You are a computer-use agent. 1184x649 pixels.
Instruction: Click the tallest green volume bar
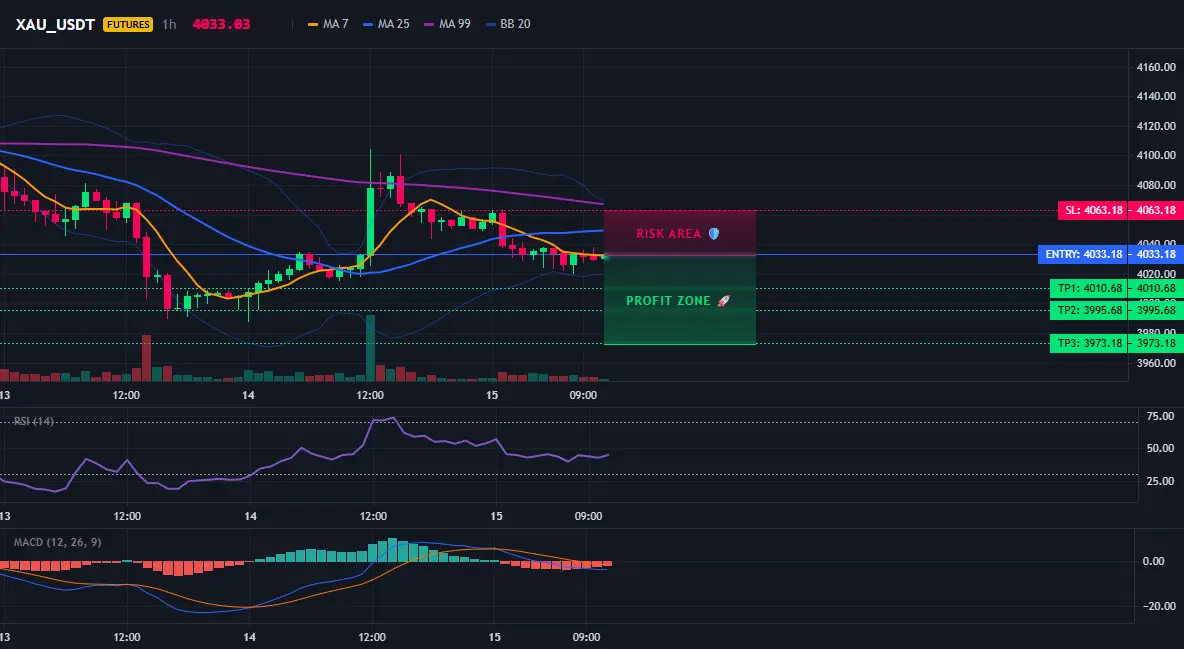click(x=370, y=348)
